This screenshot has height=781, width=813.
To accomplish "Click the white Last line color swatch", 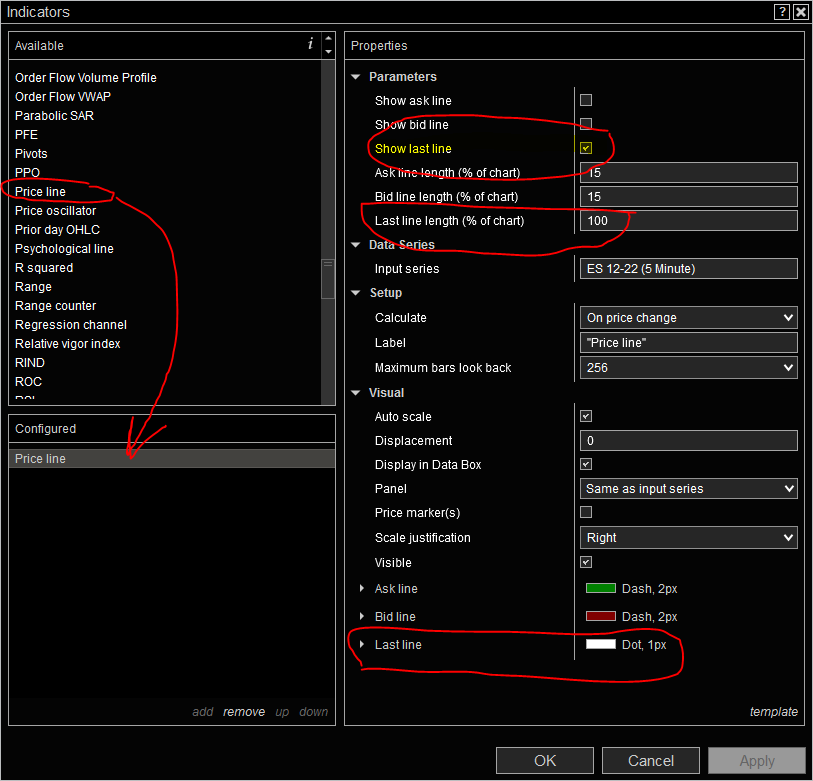I will point(600,645).
